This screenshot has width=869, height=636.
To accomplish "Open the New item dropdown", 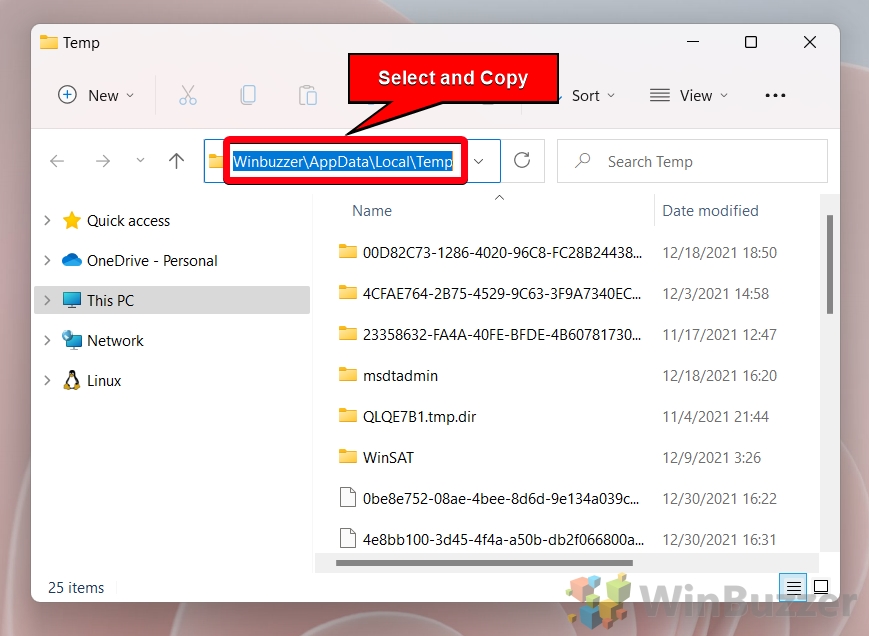I will coord(96,95).
